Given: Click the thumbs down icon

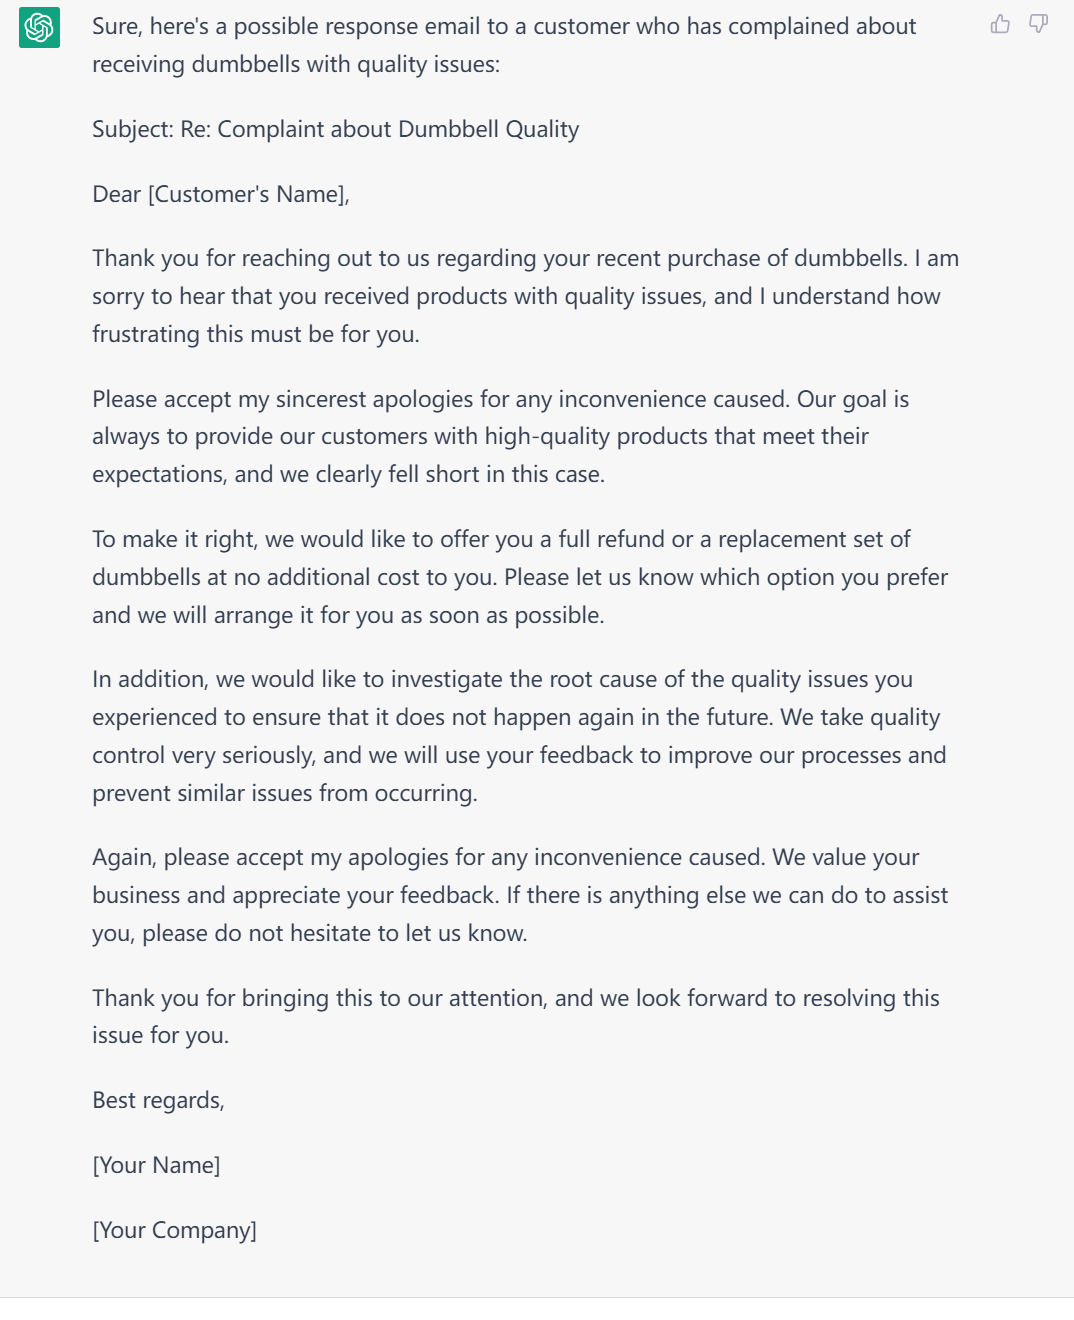Looking at the screenshot, I should pyautogui.click(x=1039, y=24).
